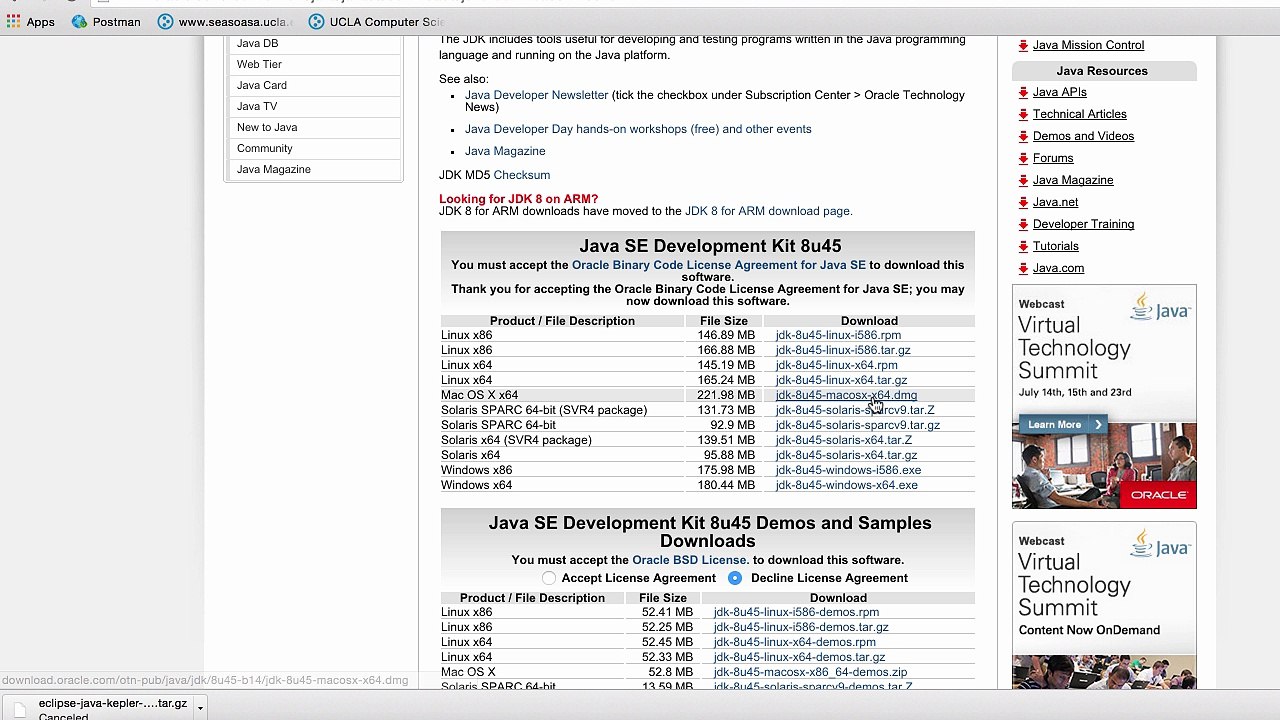Open the Oracle BSD License link
Viewport: 1280px width, 720px height.
690,560
